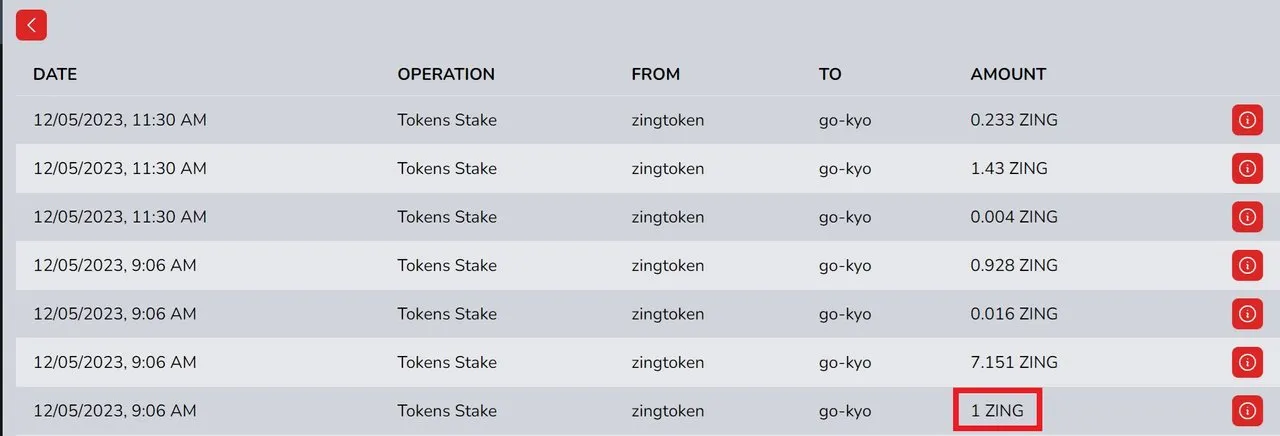
Task: Click zingtoken sender in the first row
Action: [668, 120]
